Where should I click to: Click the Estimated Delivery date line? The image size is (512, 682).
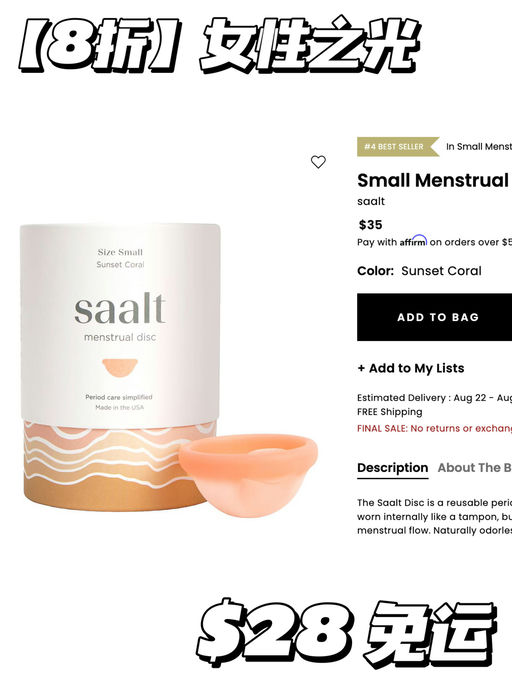click(x=435, y=398)
